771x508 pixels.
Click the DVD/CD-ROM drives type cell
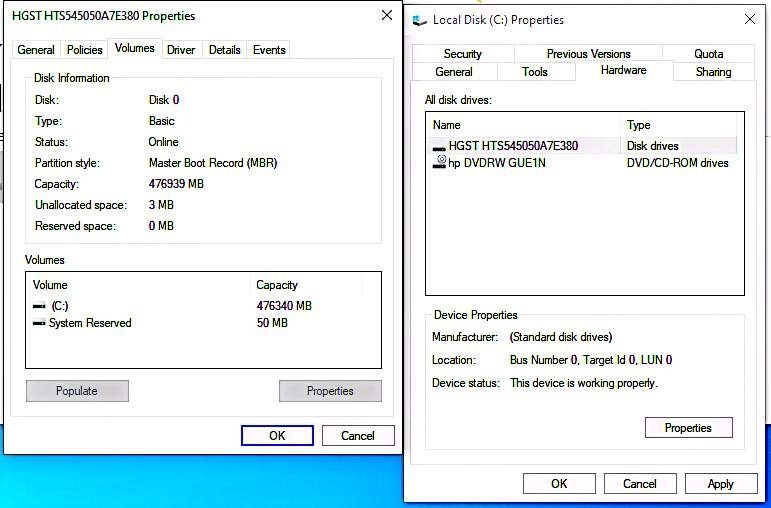tap(678, 163)
